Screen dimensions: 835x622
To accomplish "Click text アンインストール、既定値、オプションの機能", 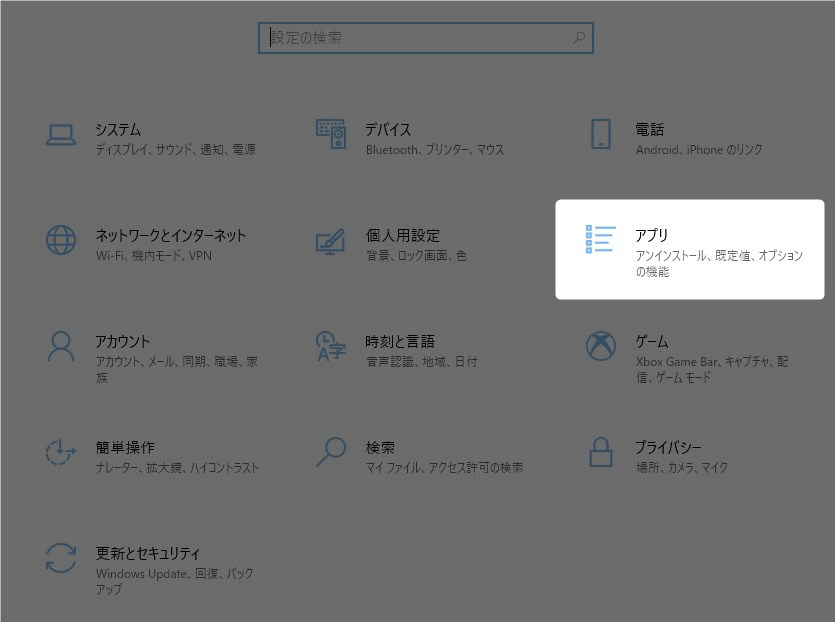I will pyautogui.click(x=719, y=264).
